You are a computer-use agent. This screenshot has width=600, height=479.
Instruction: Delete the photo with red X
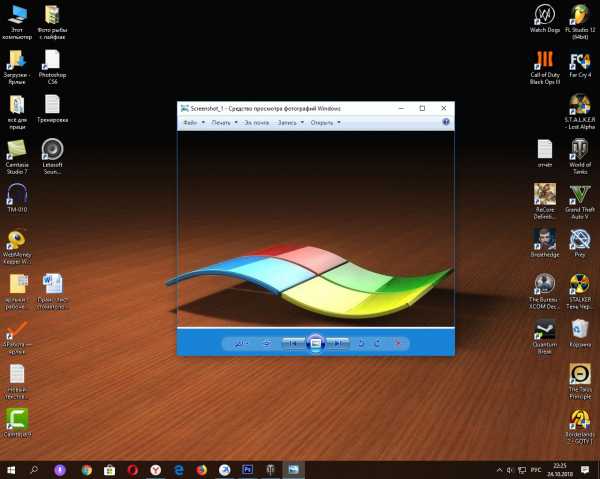[x=398, y=343]
